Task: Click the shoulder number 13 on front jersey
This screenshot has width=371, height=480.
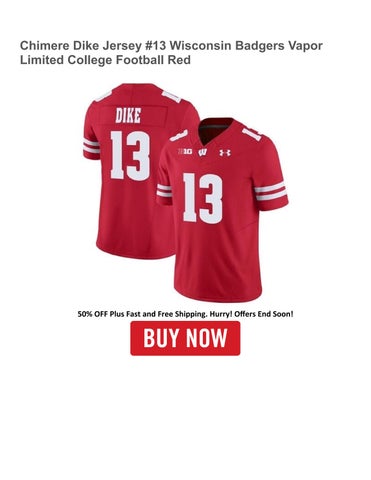Action: pos(252,134)
